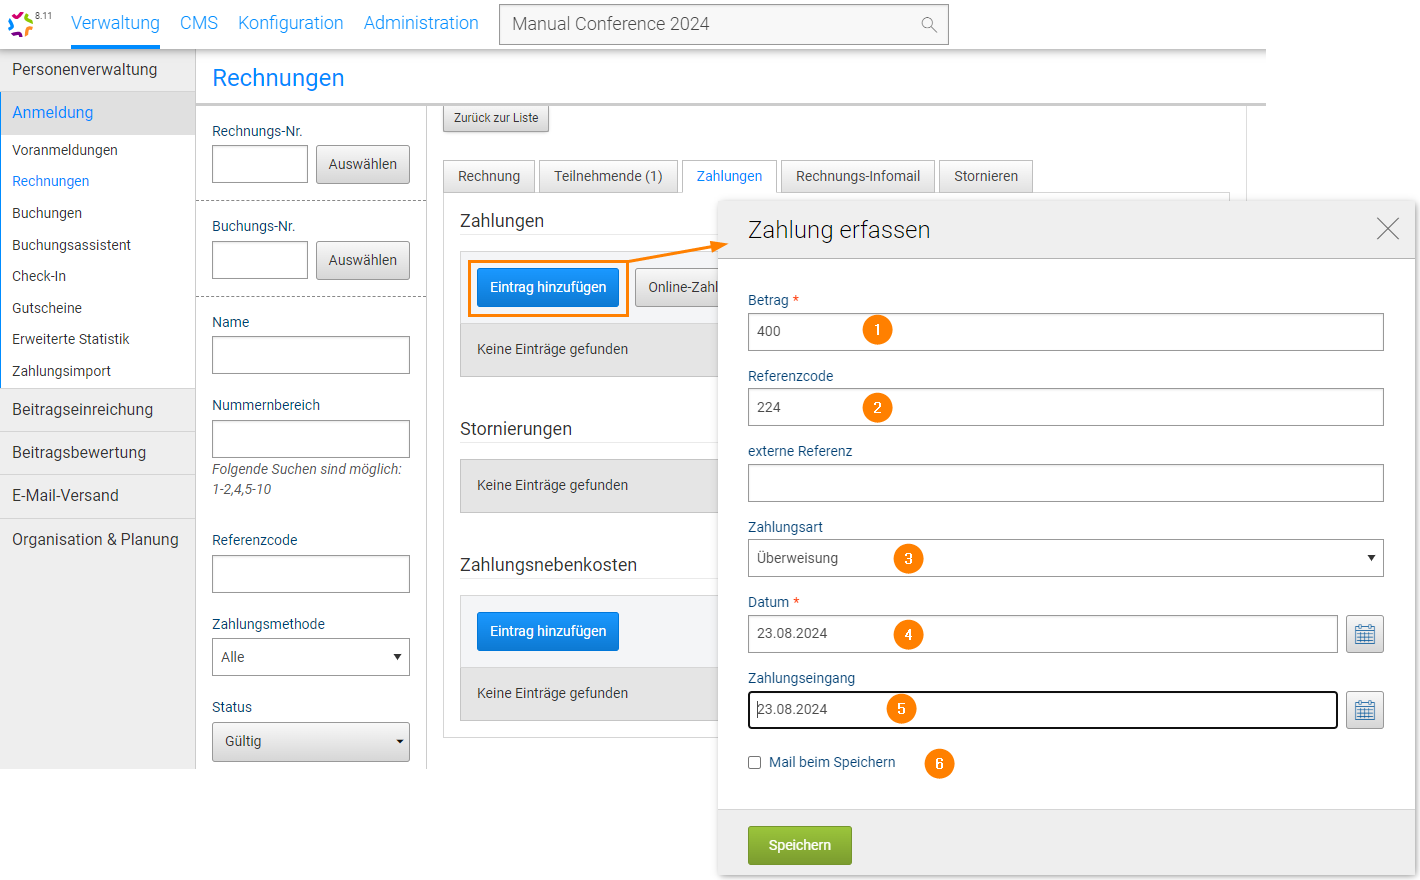Viewport: 1420px width, 880px height.
Task: Click Zurück zur Liste button
Action: 495,118
